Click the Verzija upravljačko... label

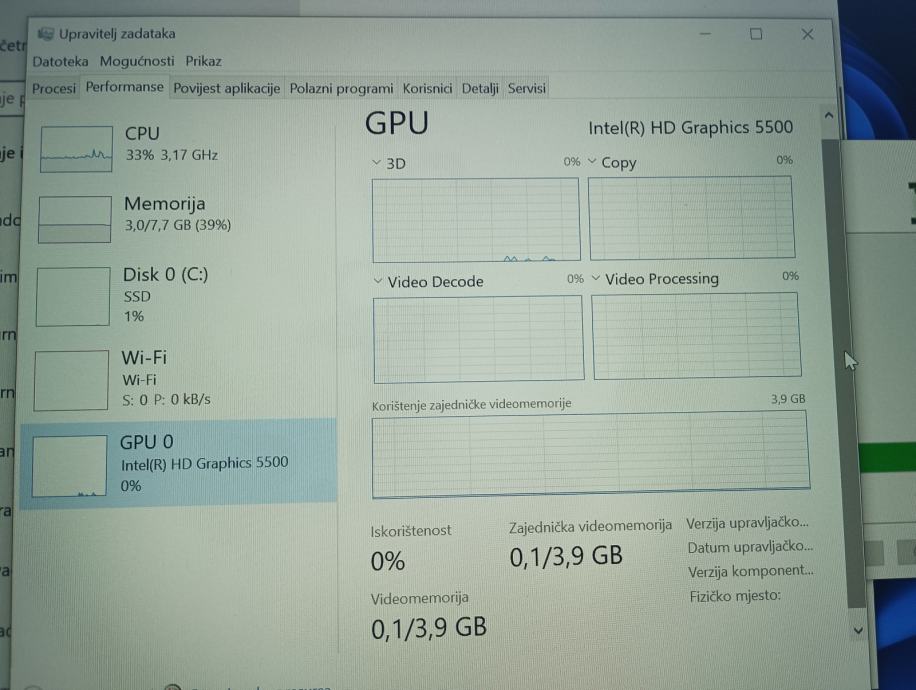[747, 523]
